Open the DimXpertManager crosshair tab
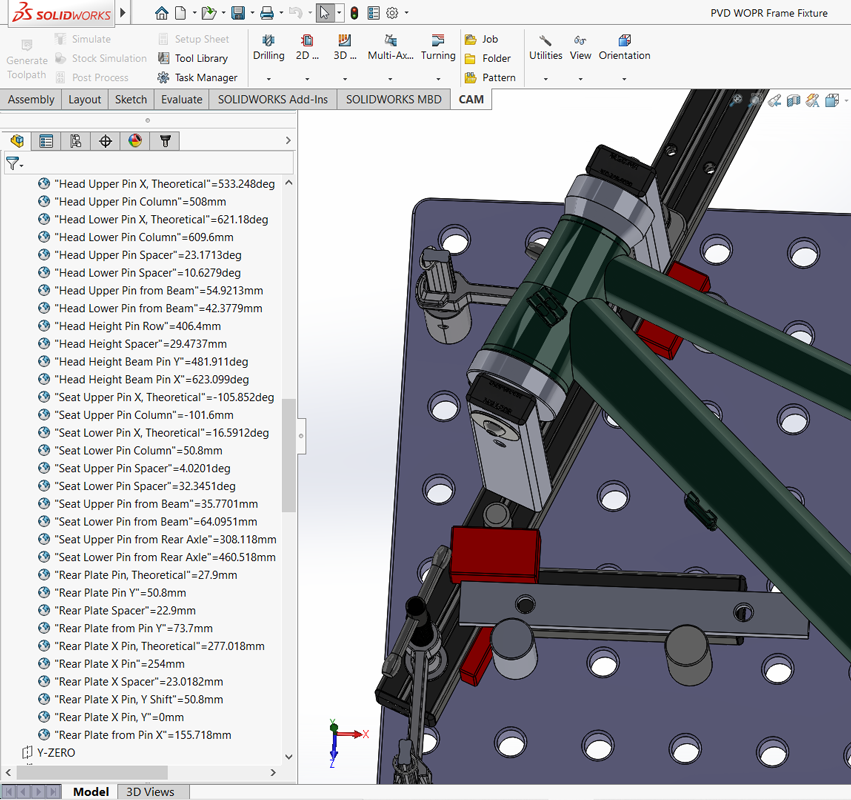The image size is (851, 800). 105,141
